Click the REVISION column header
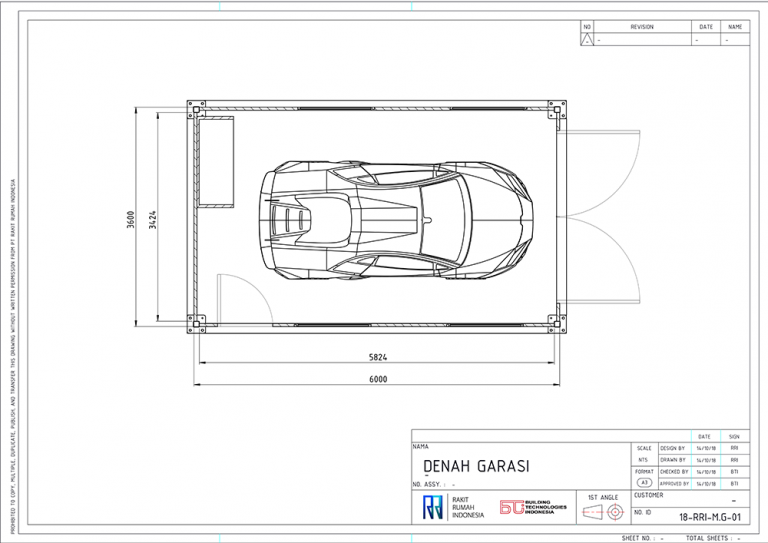The height and width of the screenshot is (543, 768). 641,27
